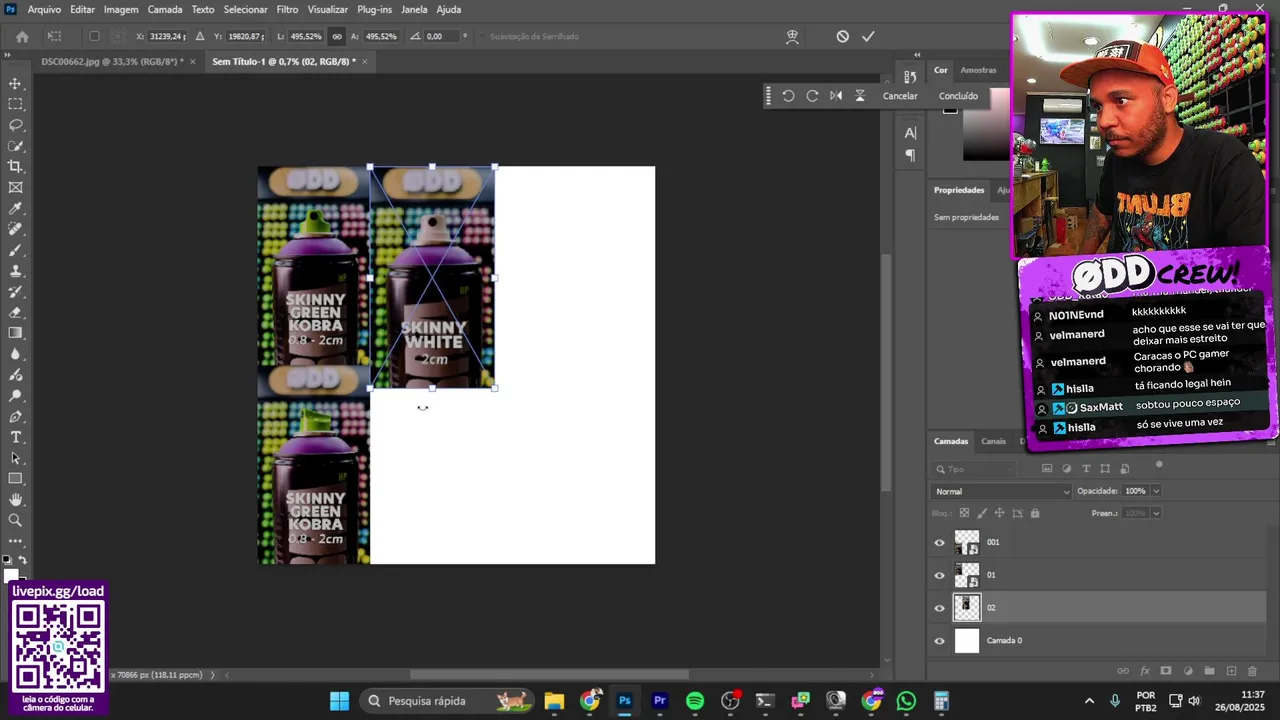Select the Rectangular Marquee tool

pos(15,104)
